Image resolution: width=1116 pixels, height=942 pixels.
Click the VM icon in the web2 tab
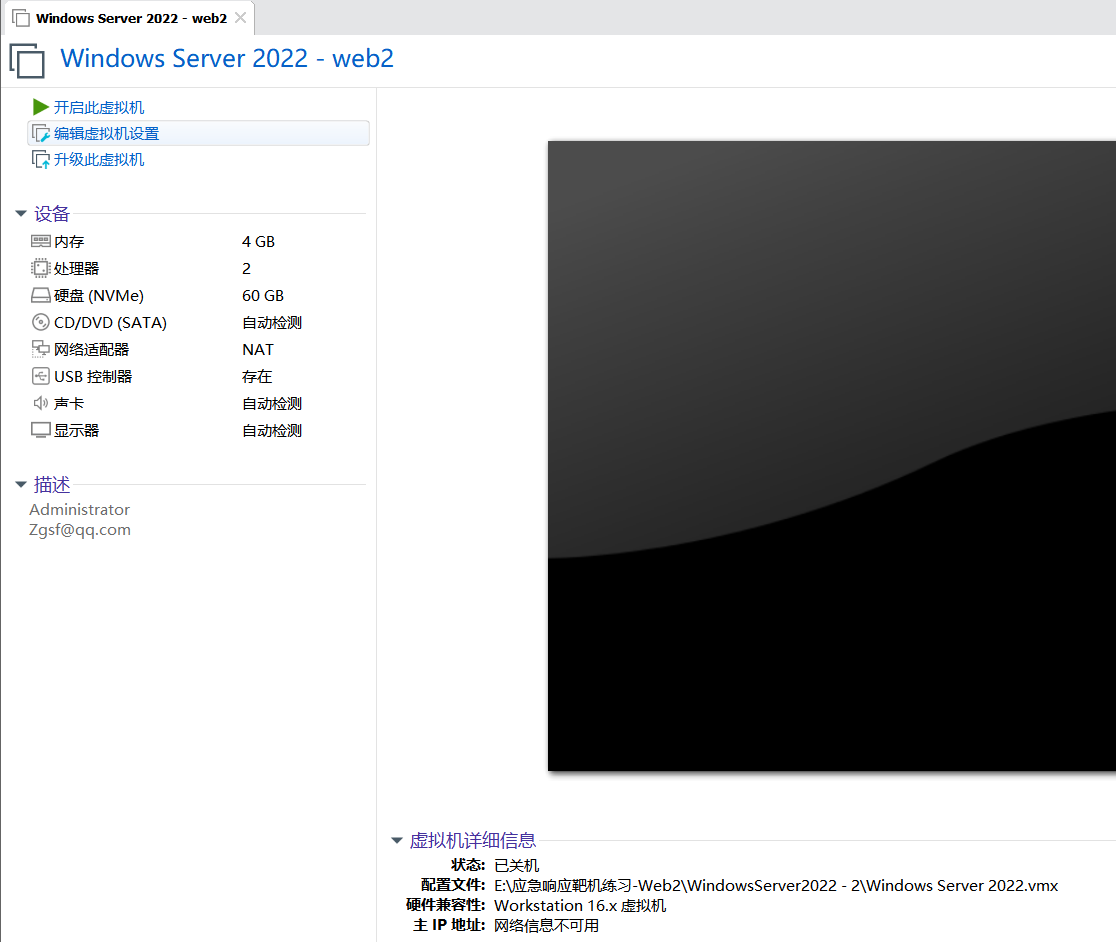[21, 18]
